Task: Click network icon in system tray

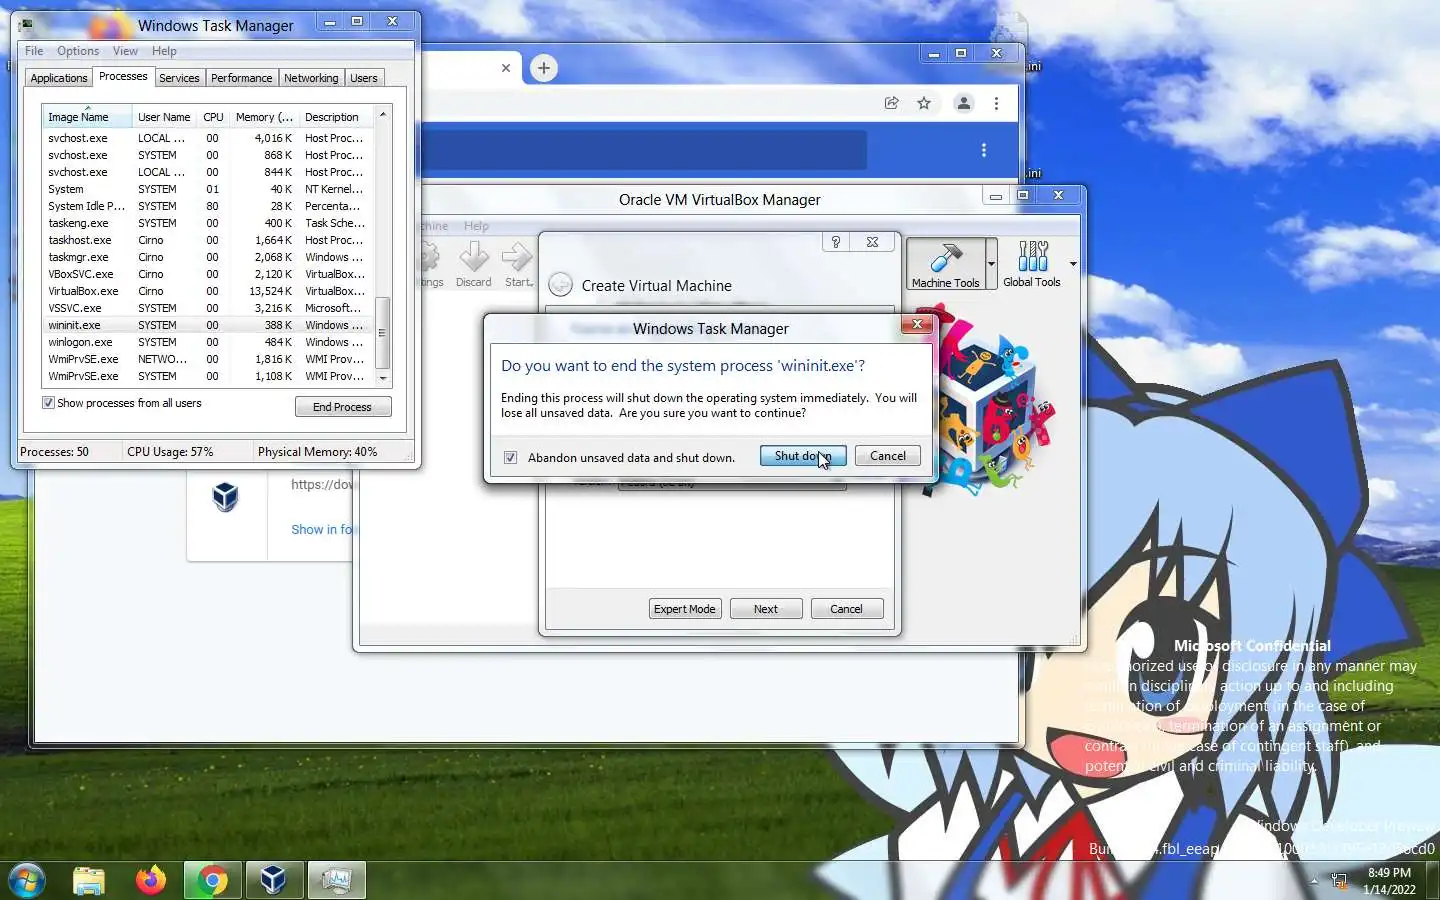Action: [x=1340, y=881]
